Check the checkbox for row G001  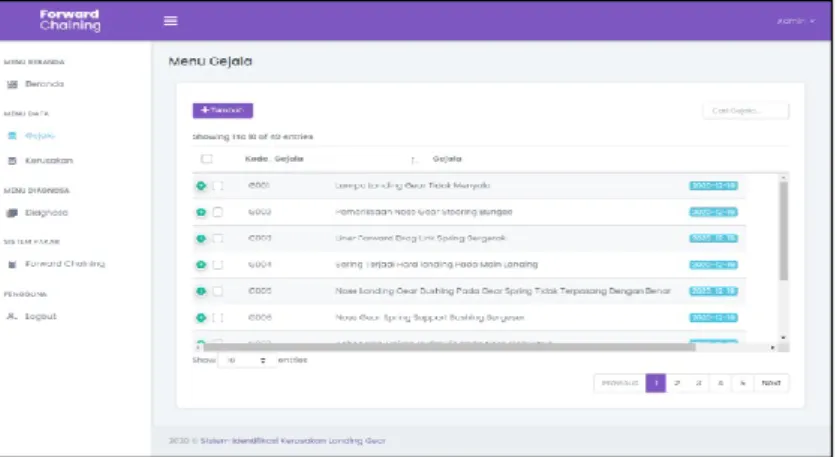(217, 186)
